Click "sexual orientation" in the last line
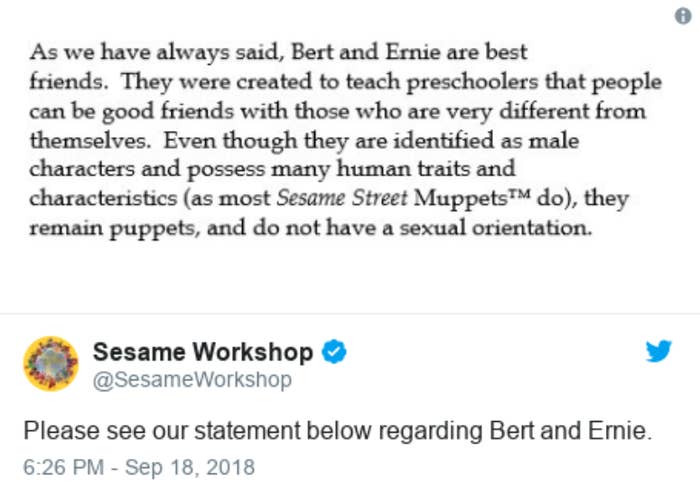This screenshot has height=487, width=700. 496,228
